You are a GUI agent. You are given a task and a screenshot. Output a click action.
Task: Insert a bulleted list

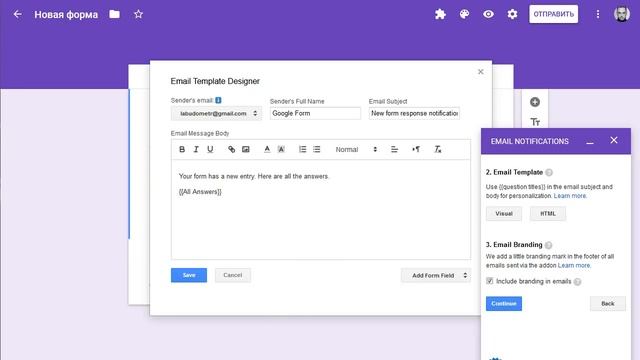click(317, 149)
